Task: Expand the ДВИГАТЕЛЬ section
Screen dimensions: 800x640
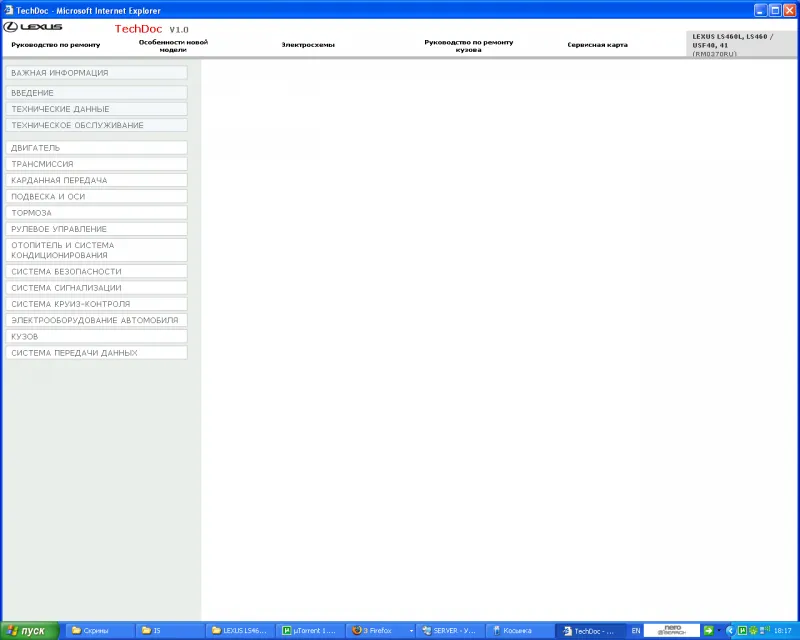Action: point(96,148)
